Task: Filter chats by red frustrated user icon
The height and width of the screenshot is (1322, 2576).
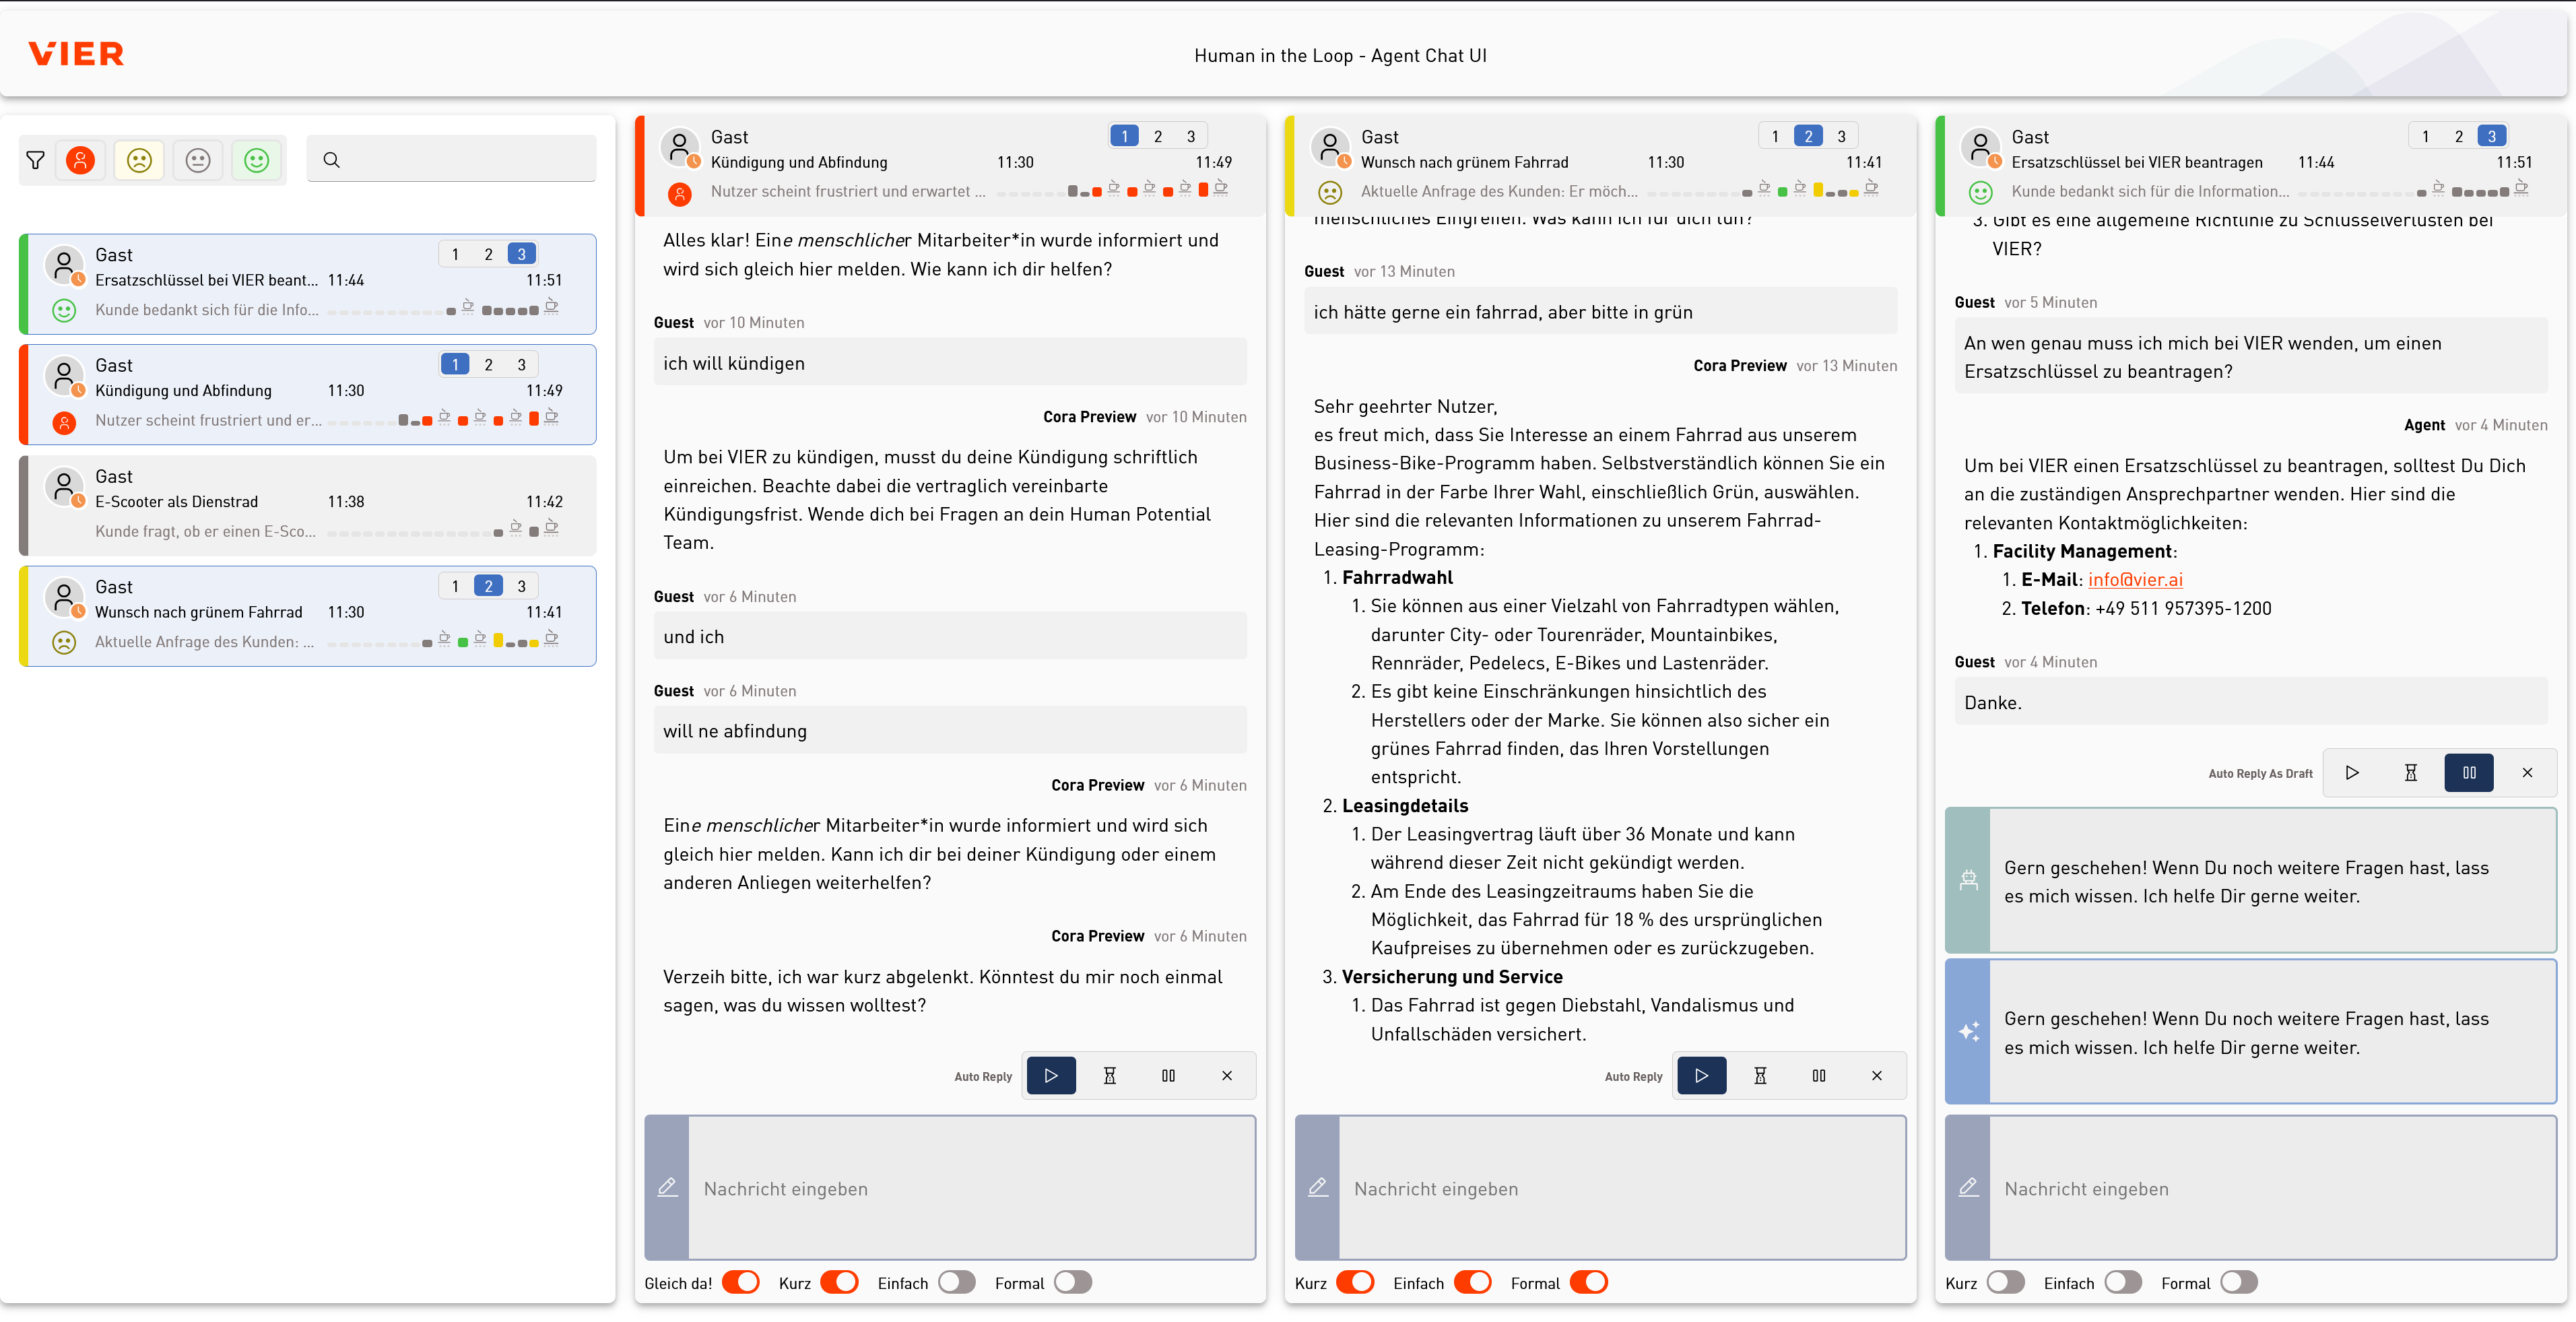Action: point(81,160)
